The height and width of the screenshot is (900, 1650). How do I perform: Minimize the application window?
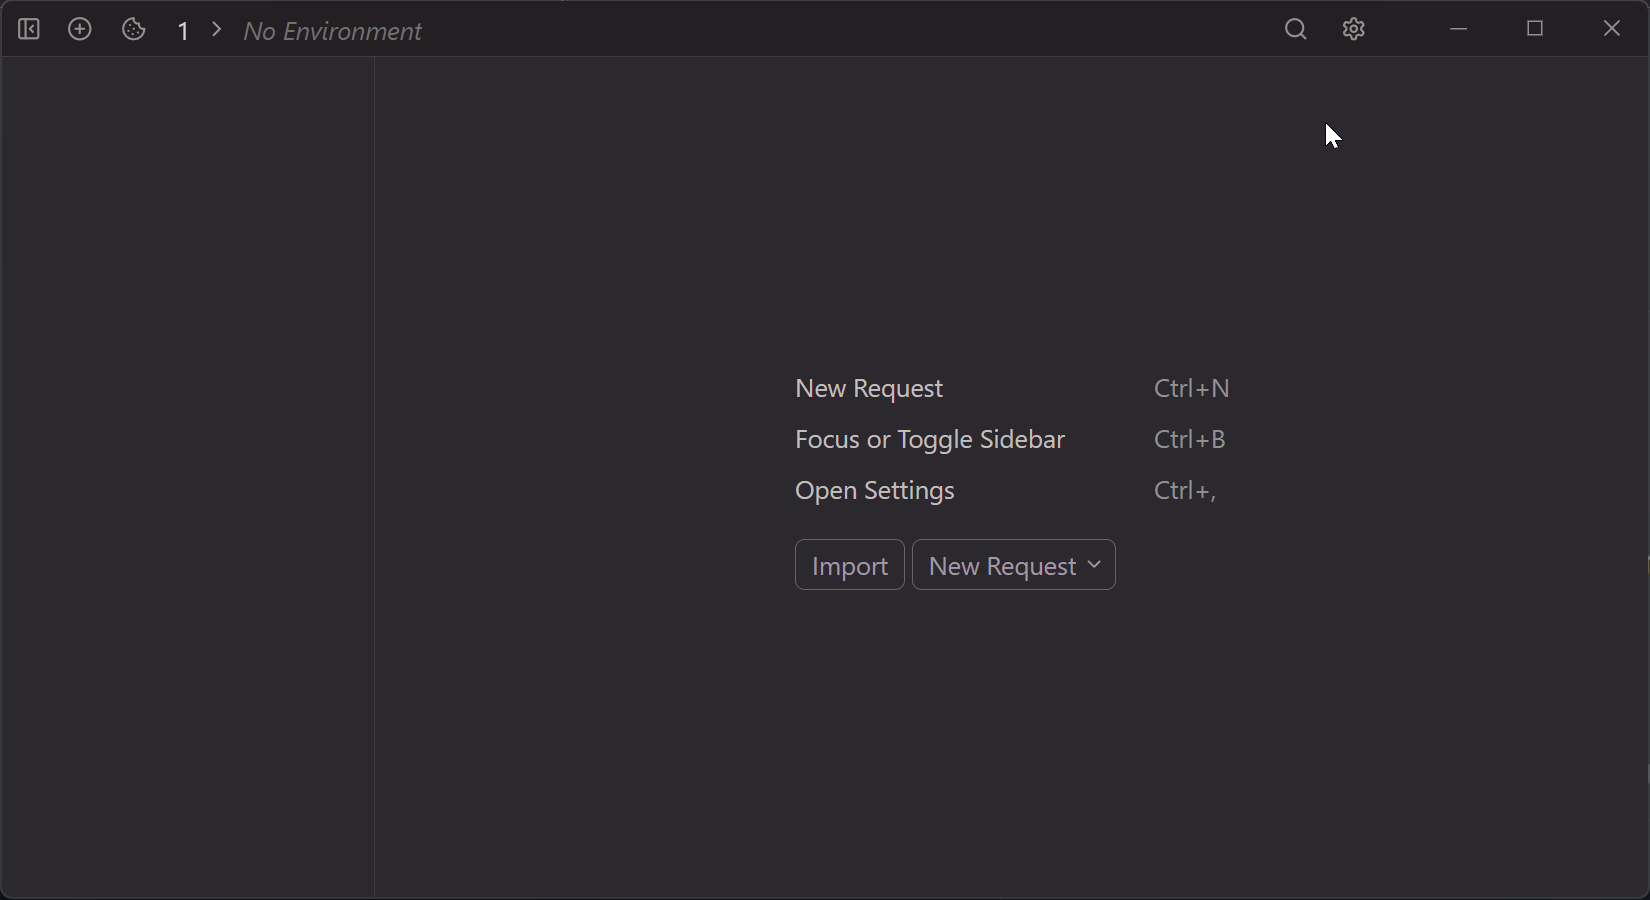[1459, 29]
